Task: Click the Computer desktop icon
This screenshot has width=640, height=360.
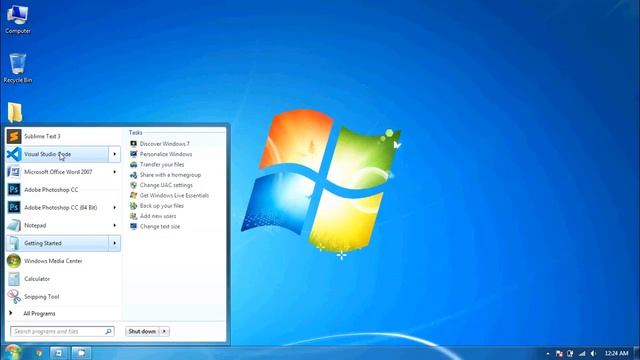Action: click(x=18, y=19)
